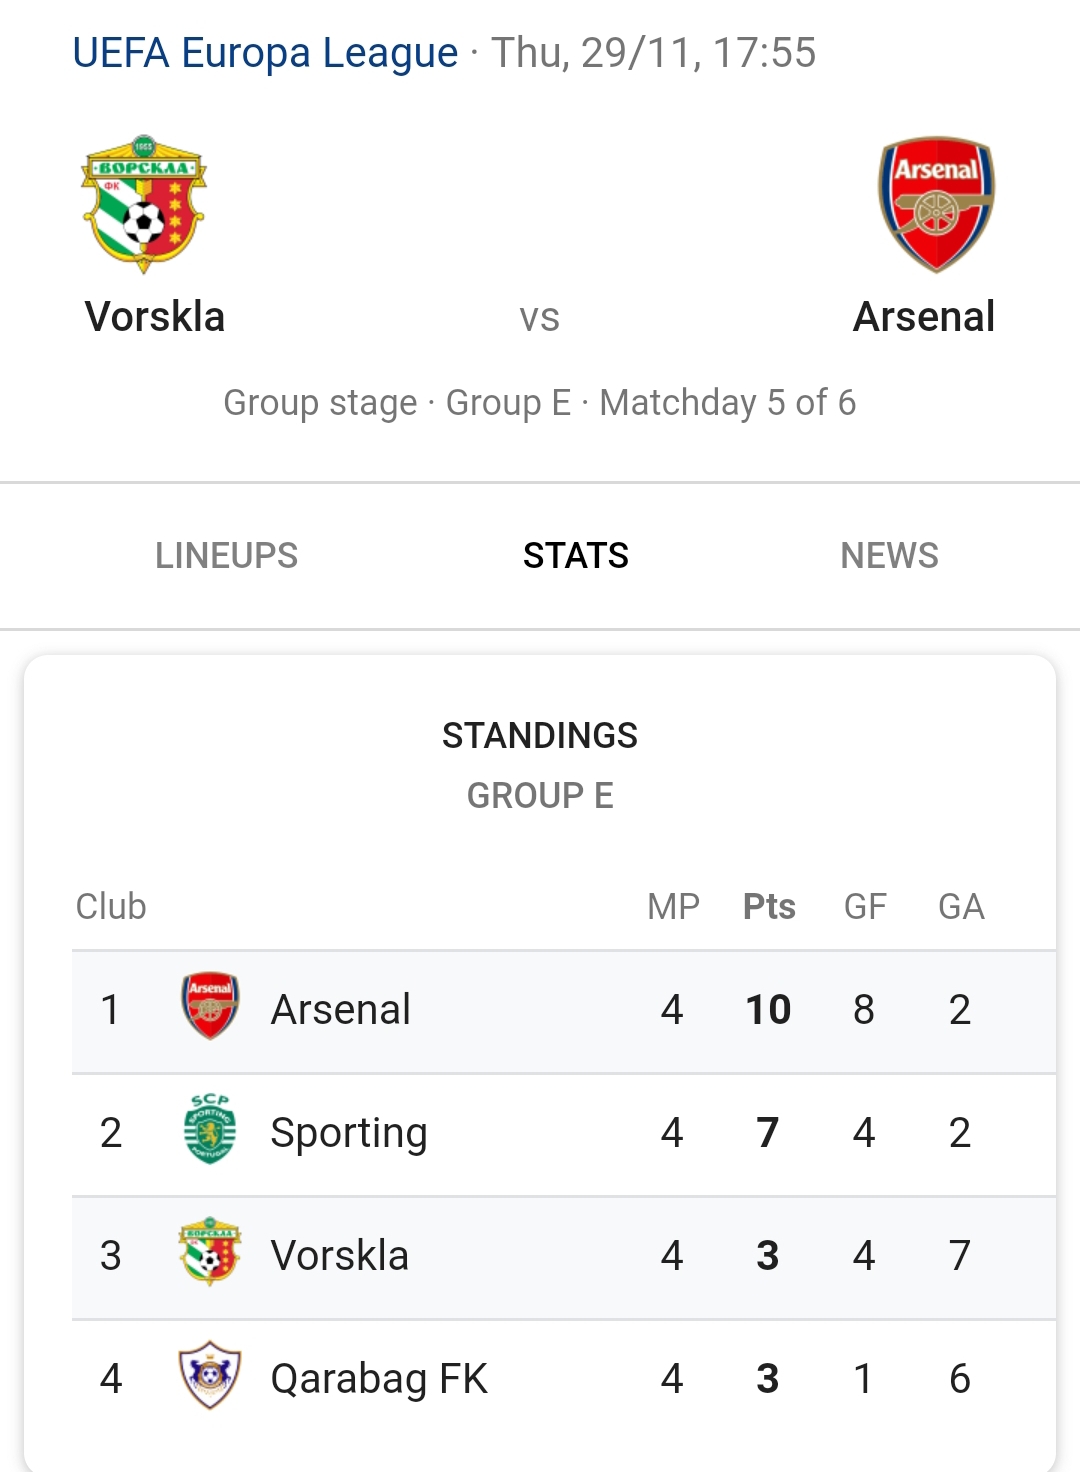This screenshot has width=1080, height=1472.
Task: Open the LINEUPS tab
Action: coord(226,555)
